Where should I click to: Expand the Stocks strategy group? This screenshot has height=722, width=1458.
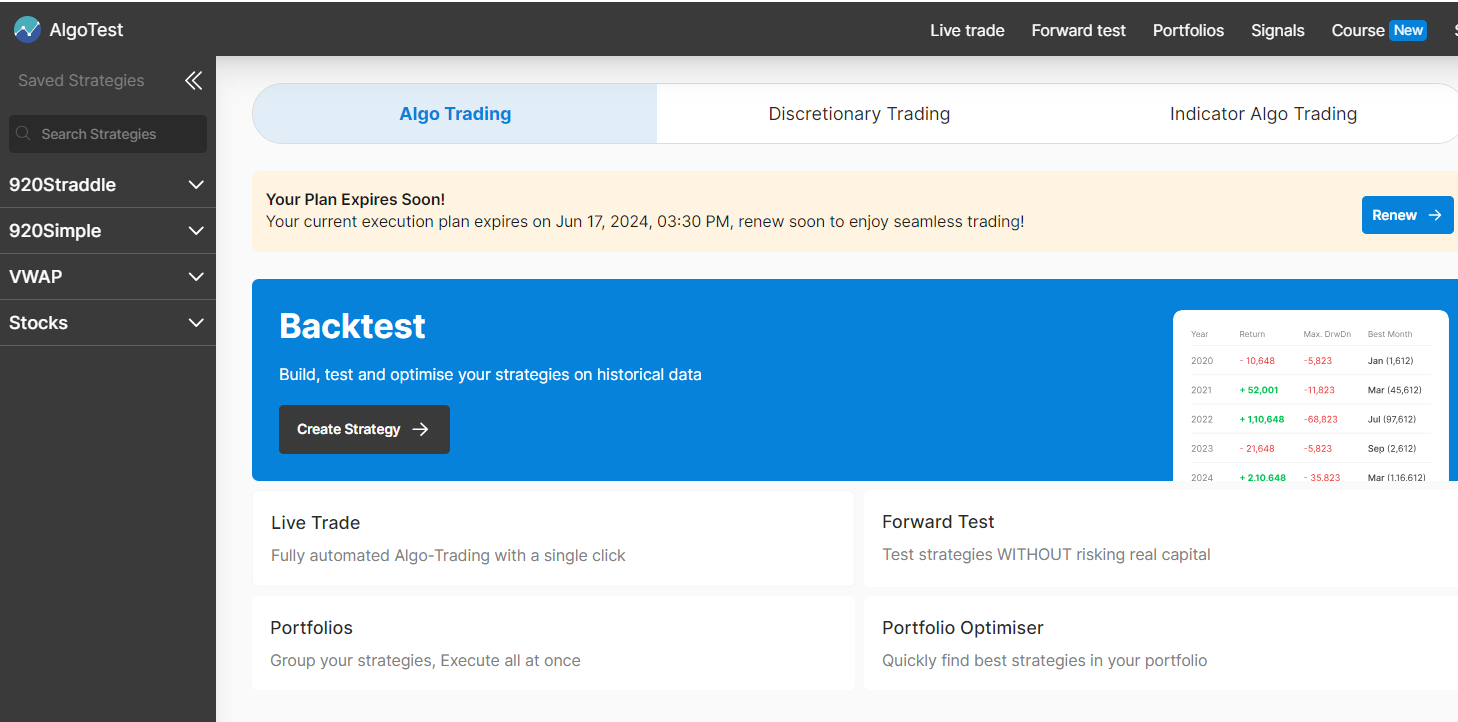tap(196, 323)
